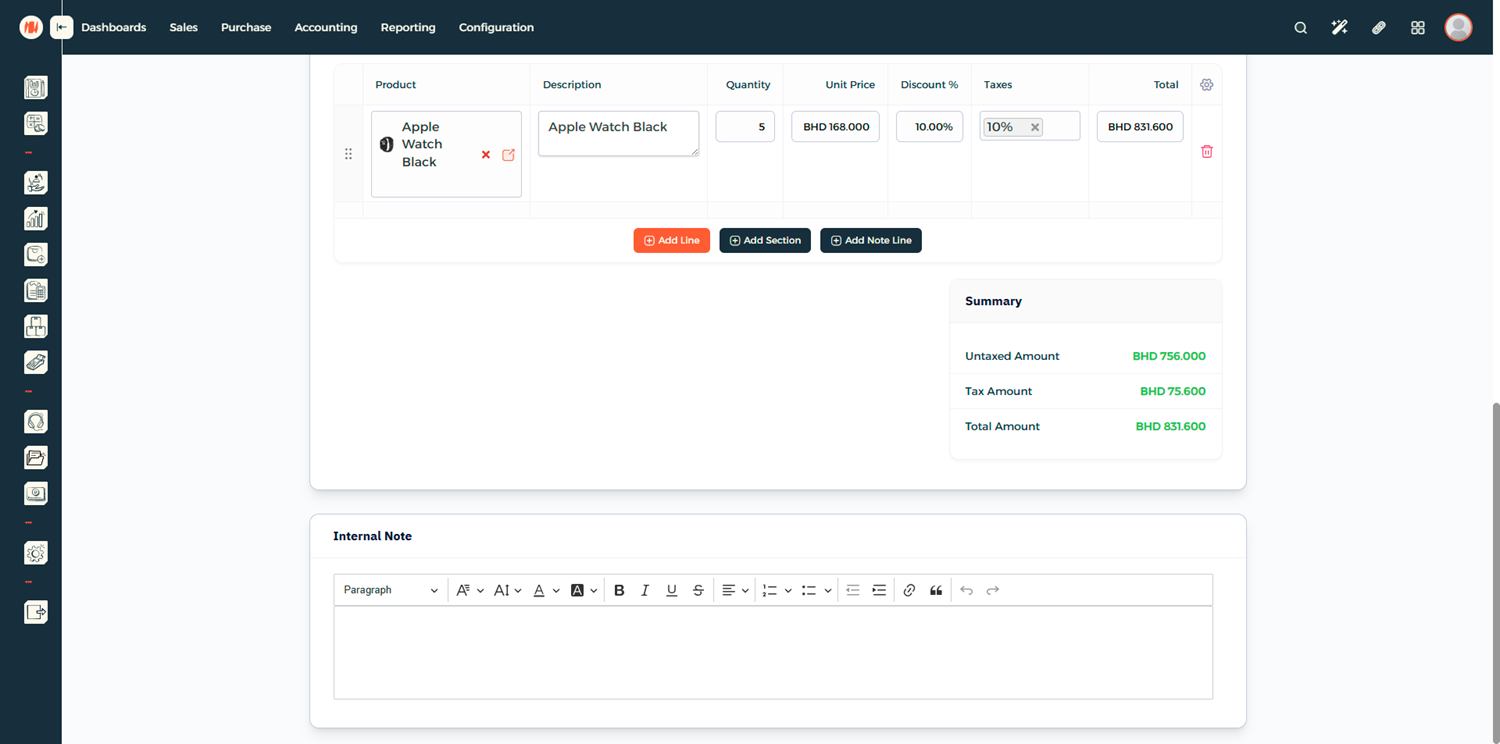The height and width of the screenshot is (744, 1500).
Task: Click the search magnifier icon in top bar
Action: (1300, 28)
